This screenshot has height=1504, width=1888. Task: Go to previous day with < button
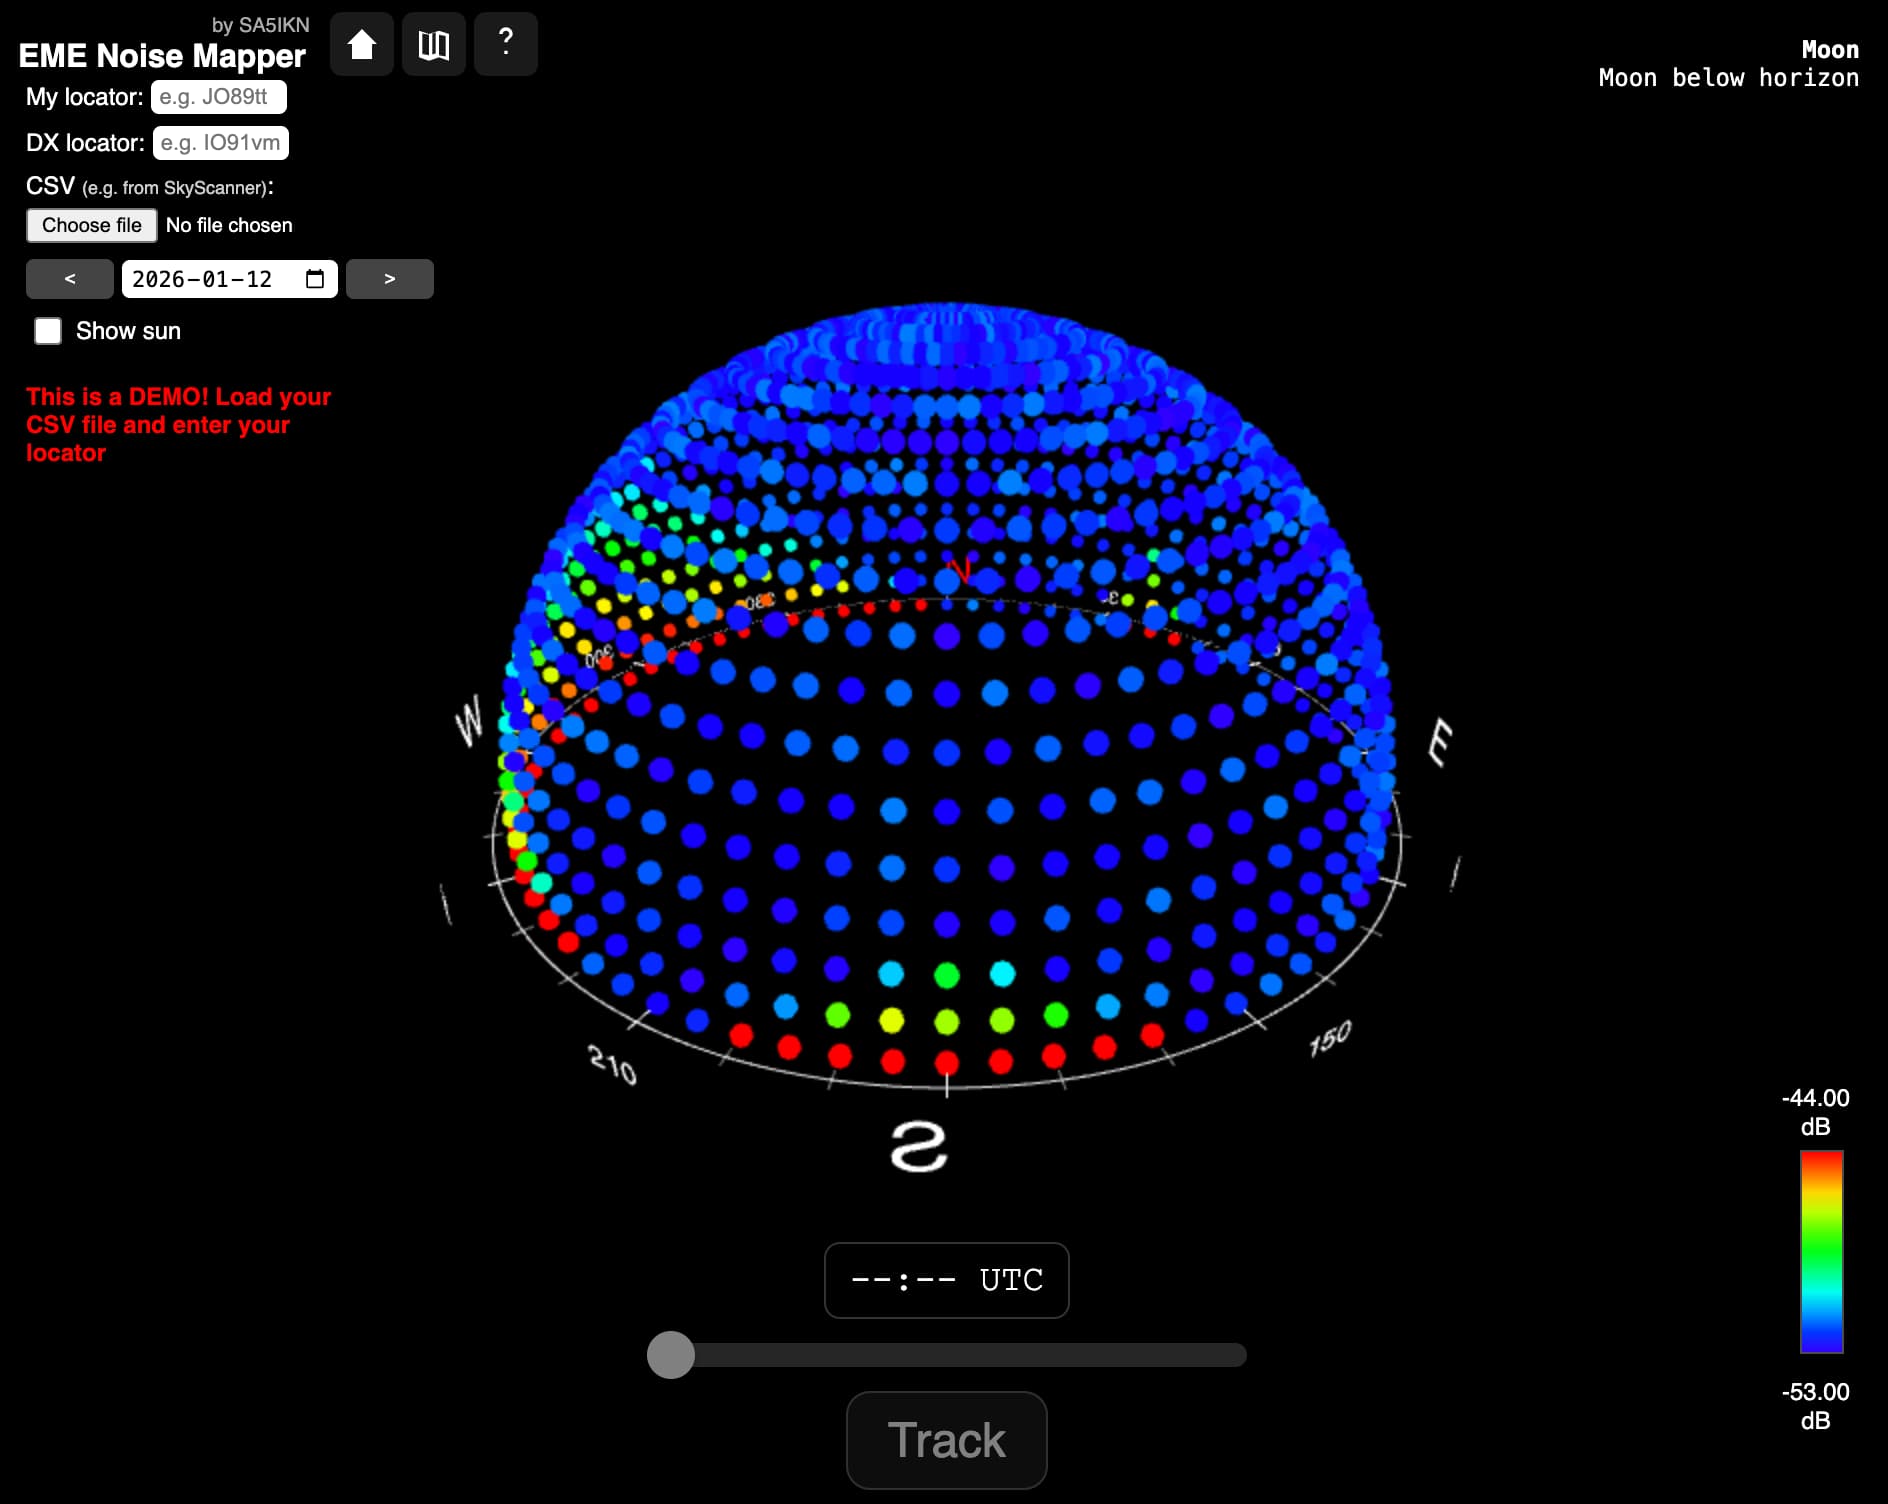pyautogui.click(x=69, y=279)
